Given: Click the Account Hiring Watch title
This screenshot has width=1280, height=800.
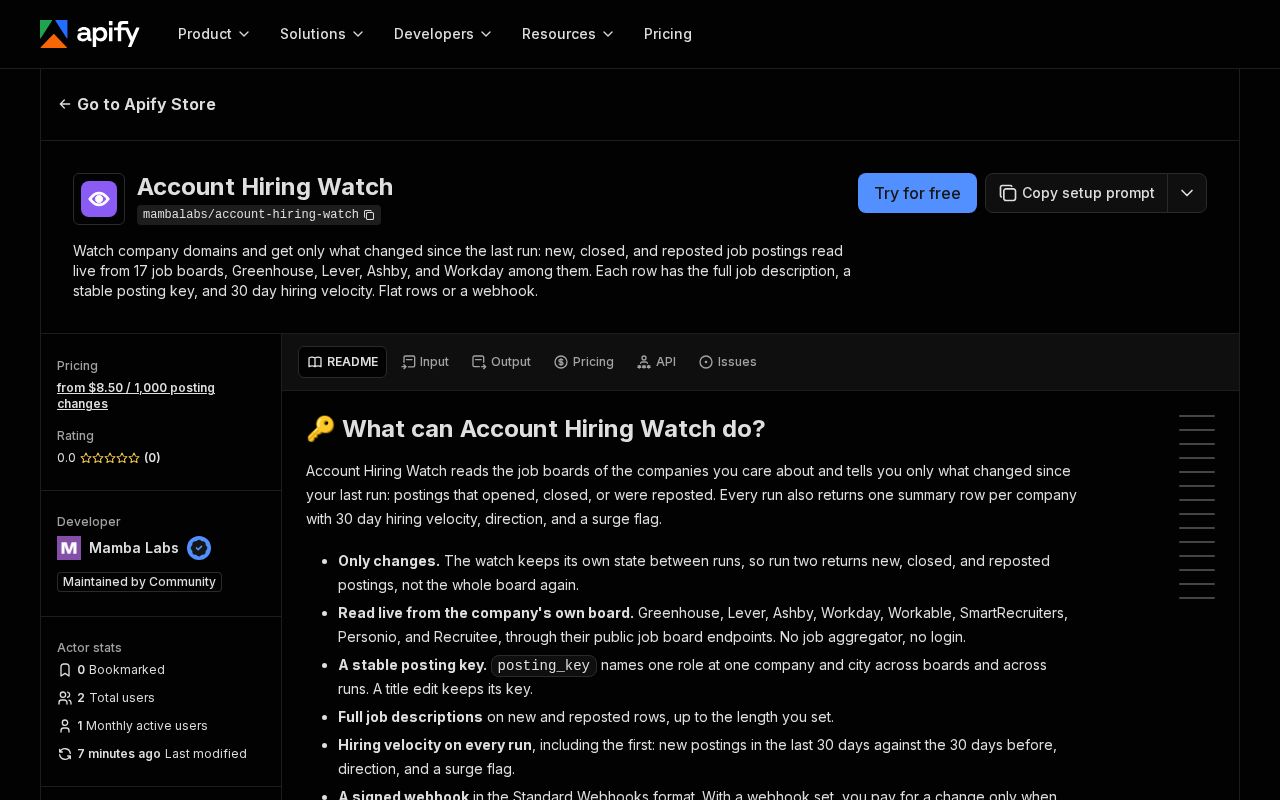Looking at the screenshot, I should coord(265,187).
